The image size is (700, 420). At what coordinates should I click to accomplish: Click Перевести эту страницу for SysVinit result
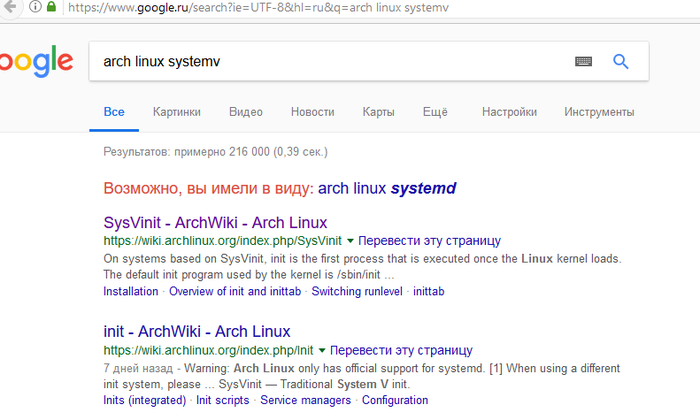(x=429, y=241)
